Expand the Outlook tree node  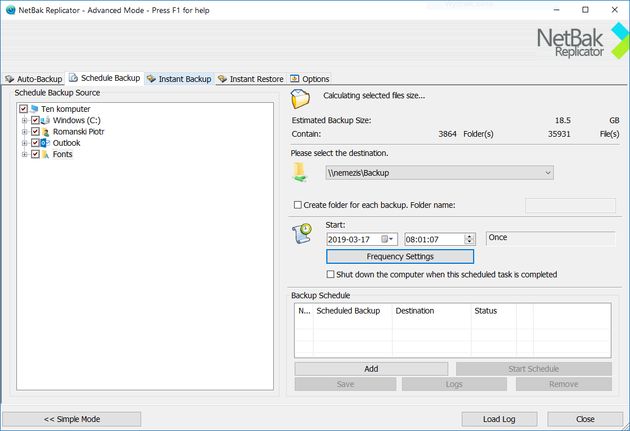click(25, 143)
